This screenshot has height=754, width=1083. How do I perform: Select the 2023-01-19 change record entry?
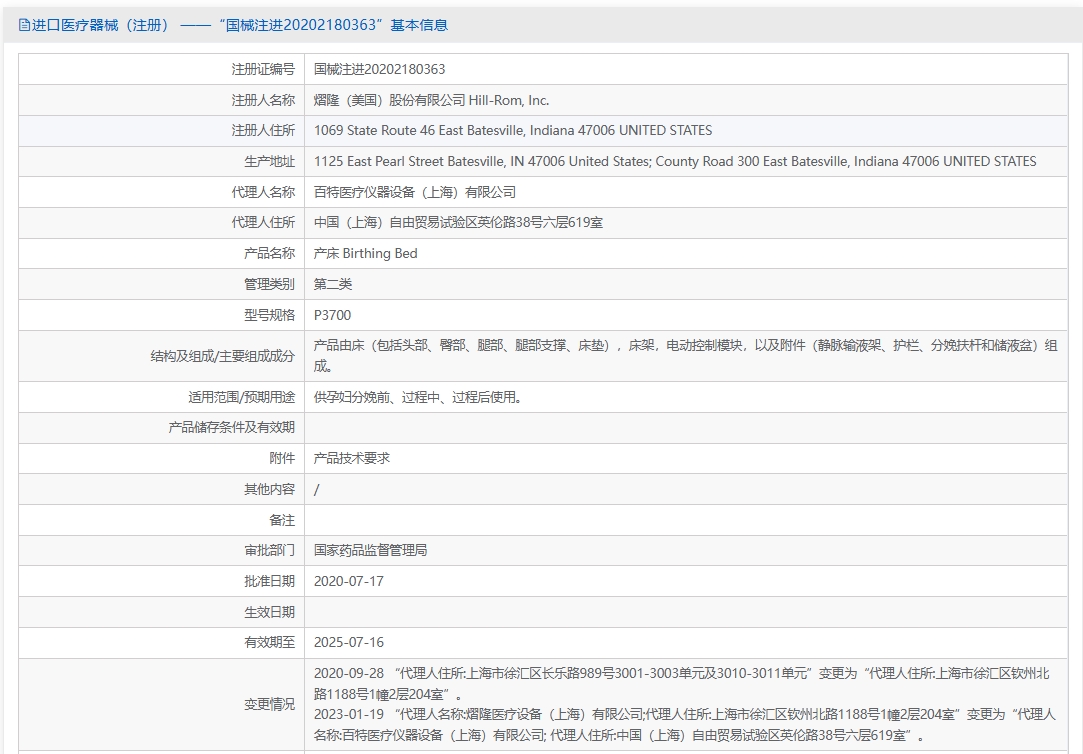click(684, 725)
